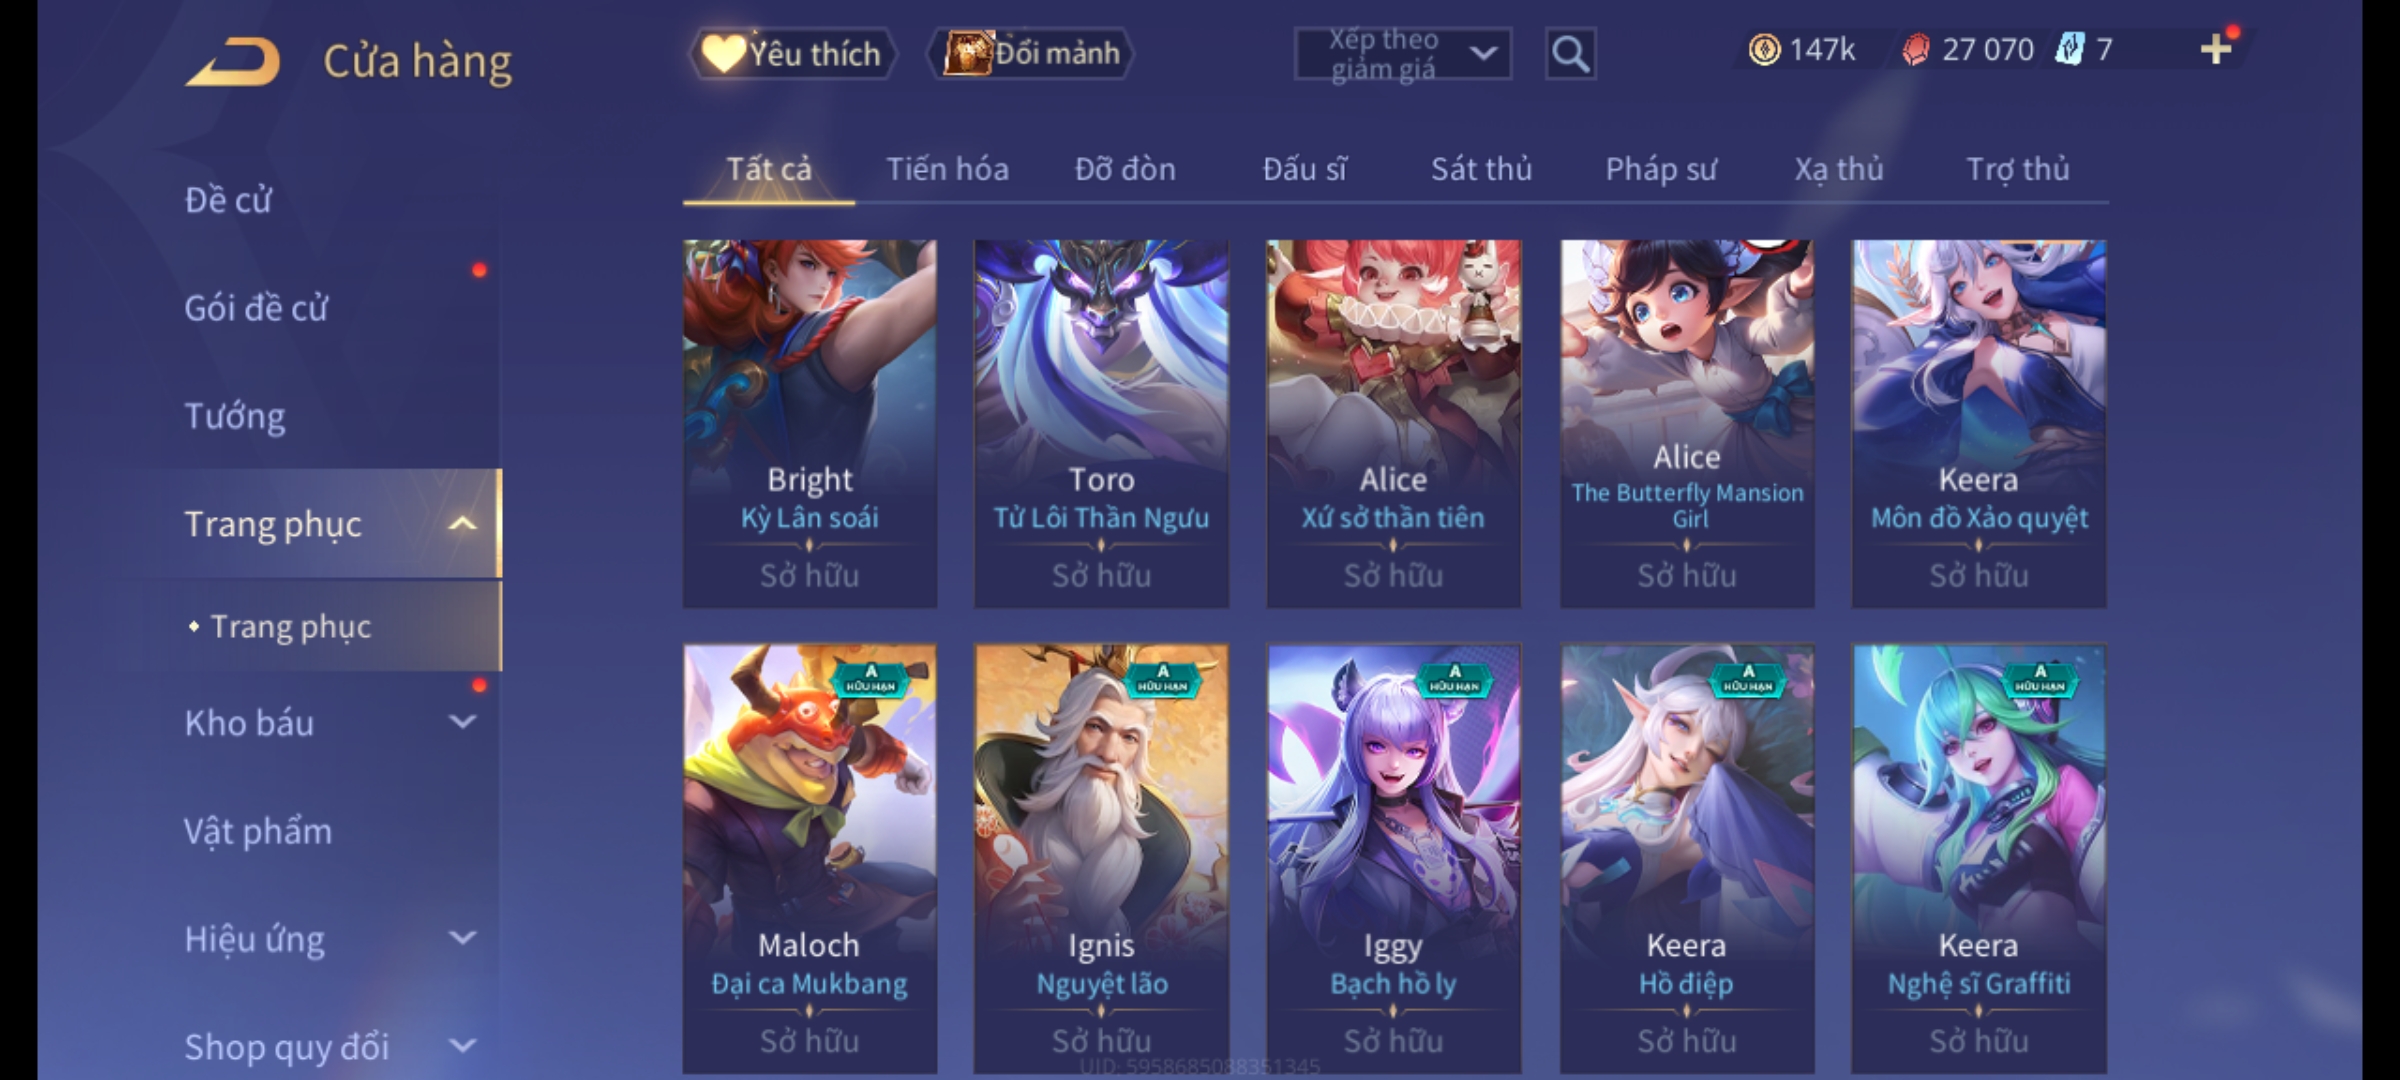
Task: Open the Iggy Bạch hồ ly skin card
Action: point(1393,858)
